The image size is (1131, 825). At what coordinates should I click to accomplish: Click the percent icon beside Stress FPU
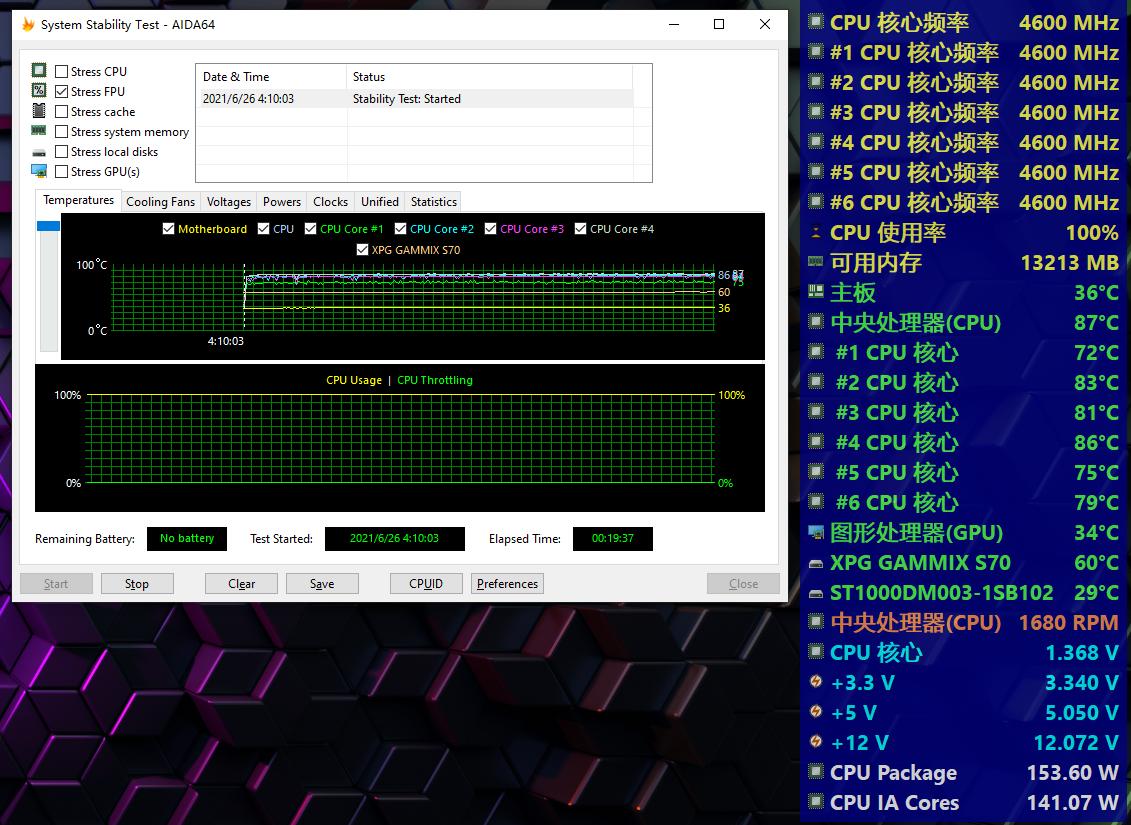39,91
